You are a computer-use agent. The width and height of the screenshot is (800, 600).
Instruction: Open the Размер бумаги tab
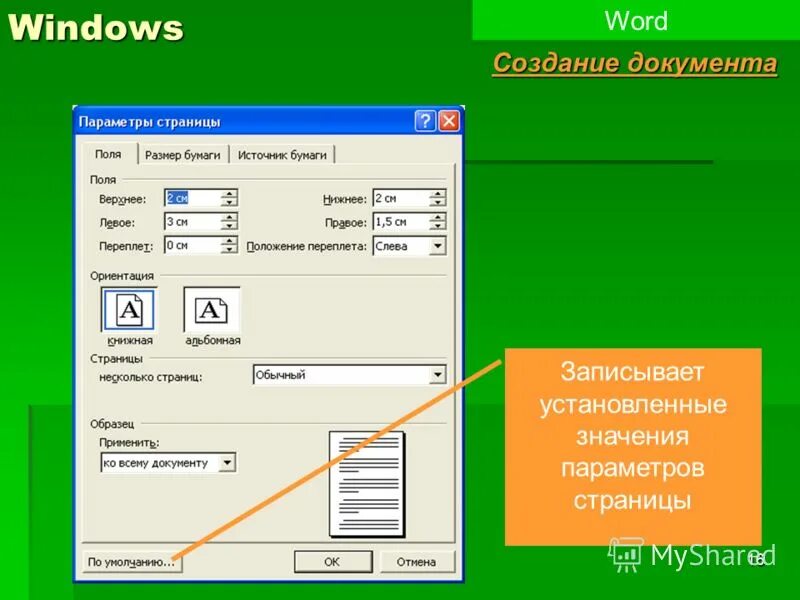click(x=183, y=155)
